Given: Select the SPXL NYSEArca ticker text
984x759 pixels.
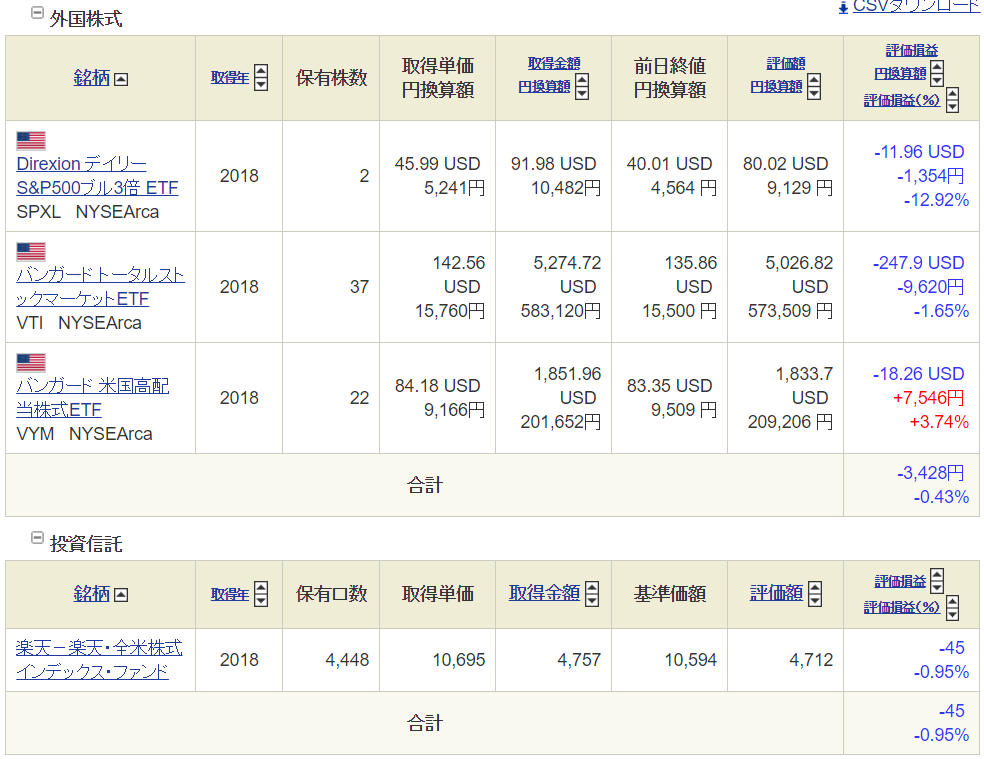Looking at the screenshot, I should 88,212.
